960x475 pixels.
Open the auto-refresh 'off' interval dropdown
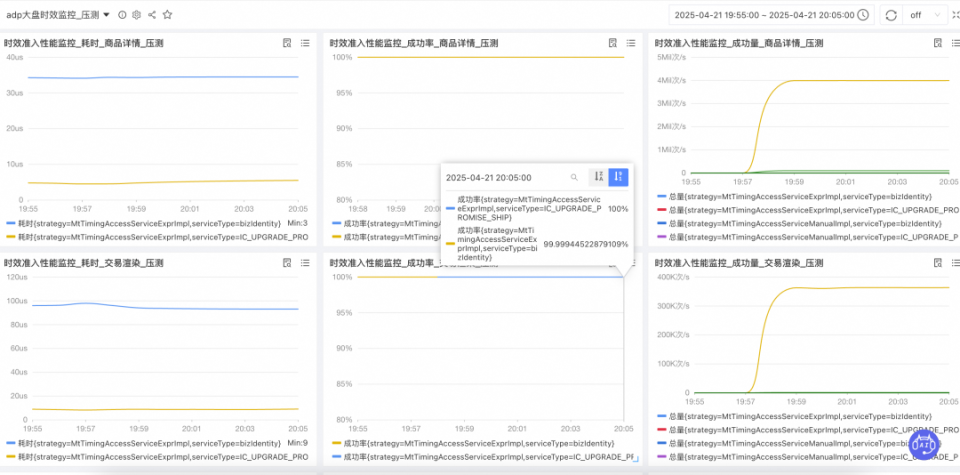click(x=923, y=15)
